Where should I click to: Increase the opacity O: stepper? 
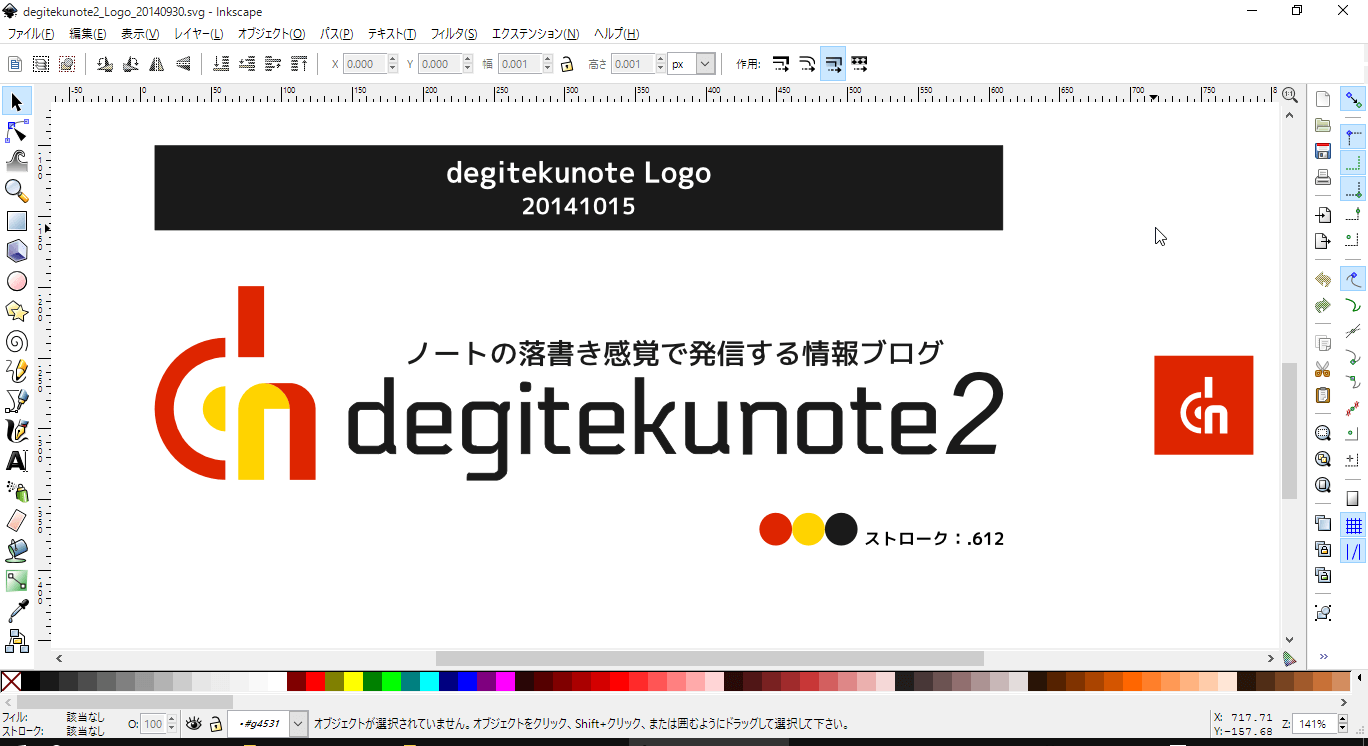click(x=172, y=718)
